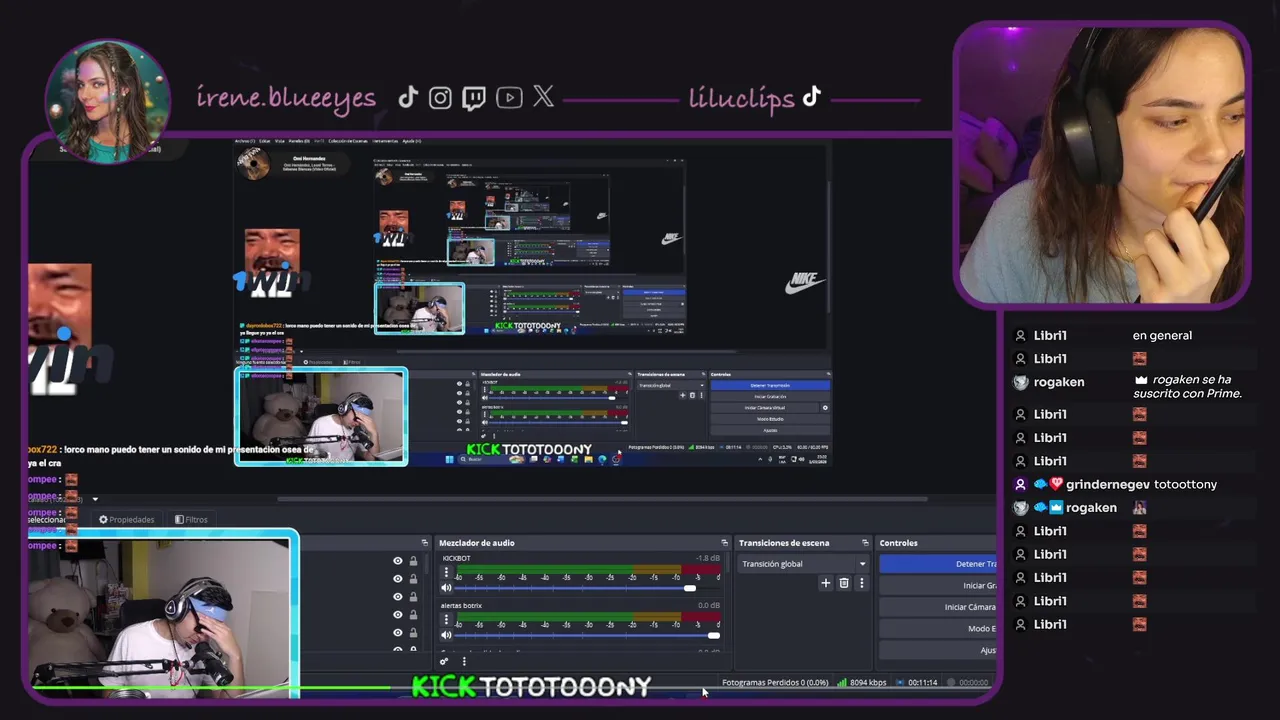Open Vista menu in captured OBS menu bar
Screen dimensions: 1280x720
280,141
